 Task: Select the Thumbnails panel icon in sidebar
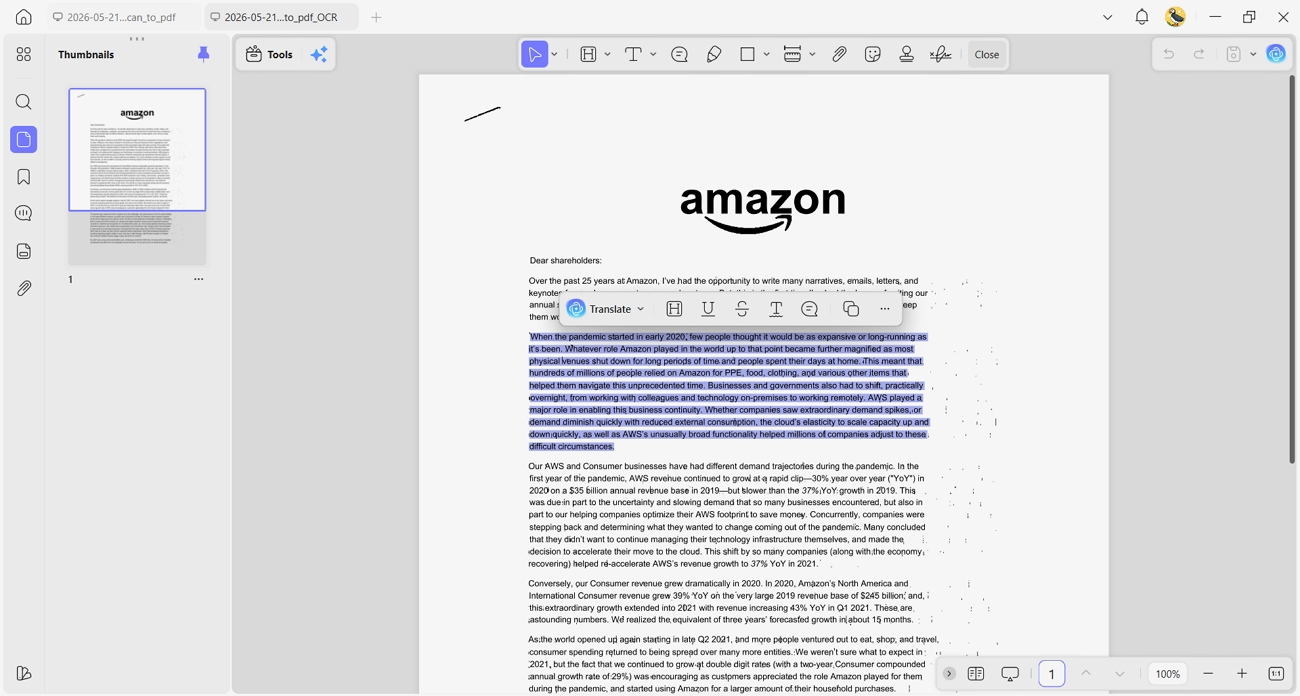[24, 139]
